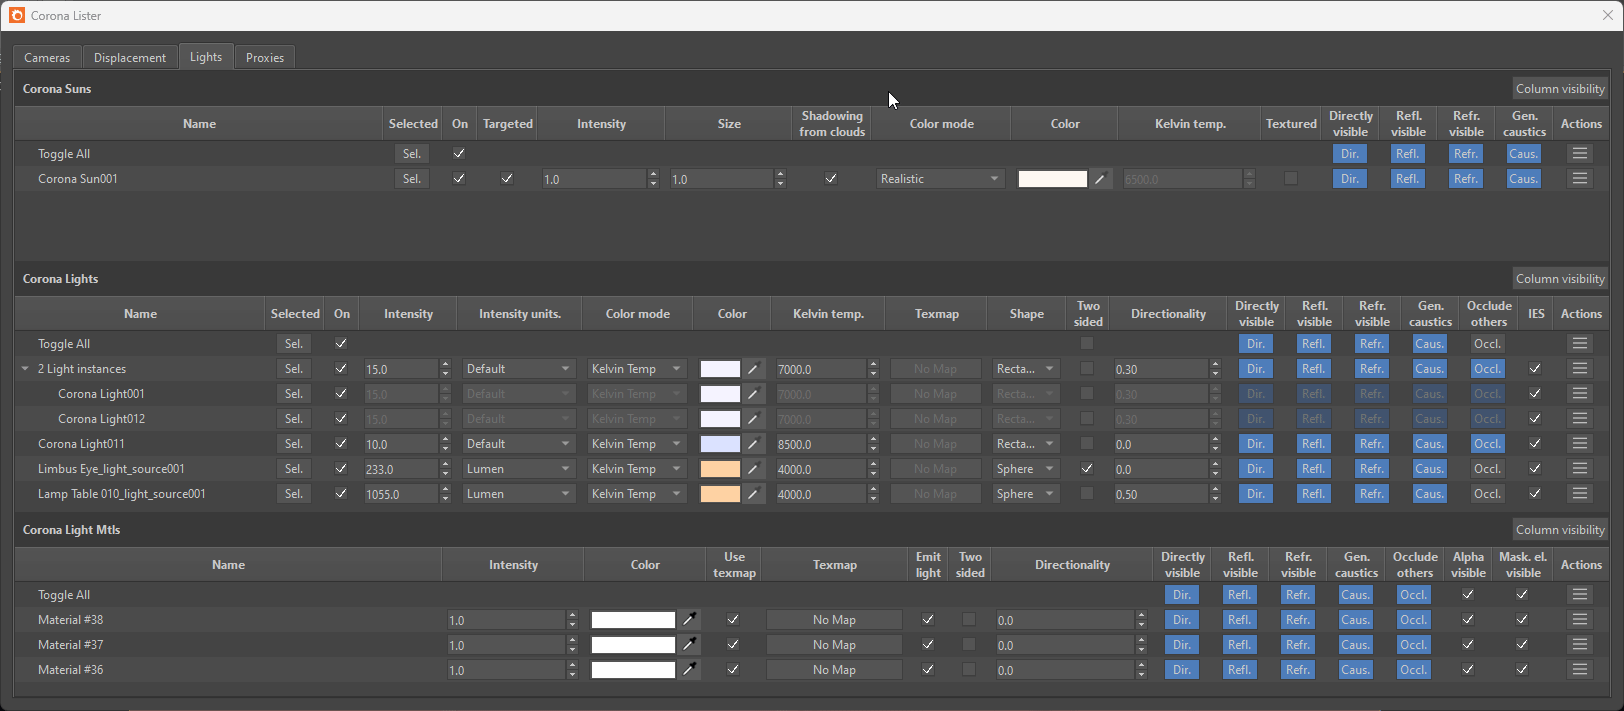Toggle Caus. button for Lamp Table 010_light_source001

(1430, 494)
